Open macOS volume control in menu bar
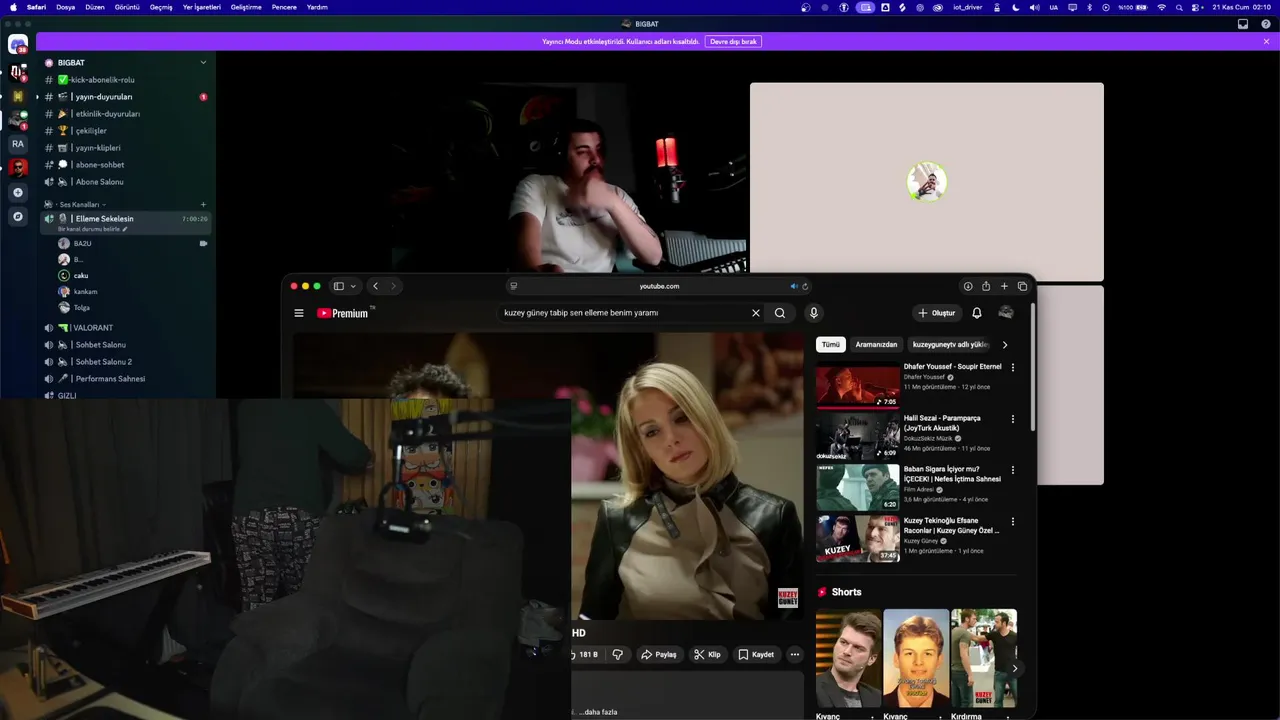The image size is (1280, 720). 1034,7
